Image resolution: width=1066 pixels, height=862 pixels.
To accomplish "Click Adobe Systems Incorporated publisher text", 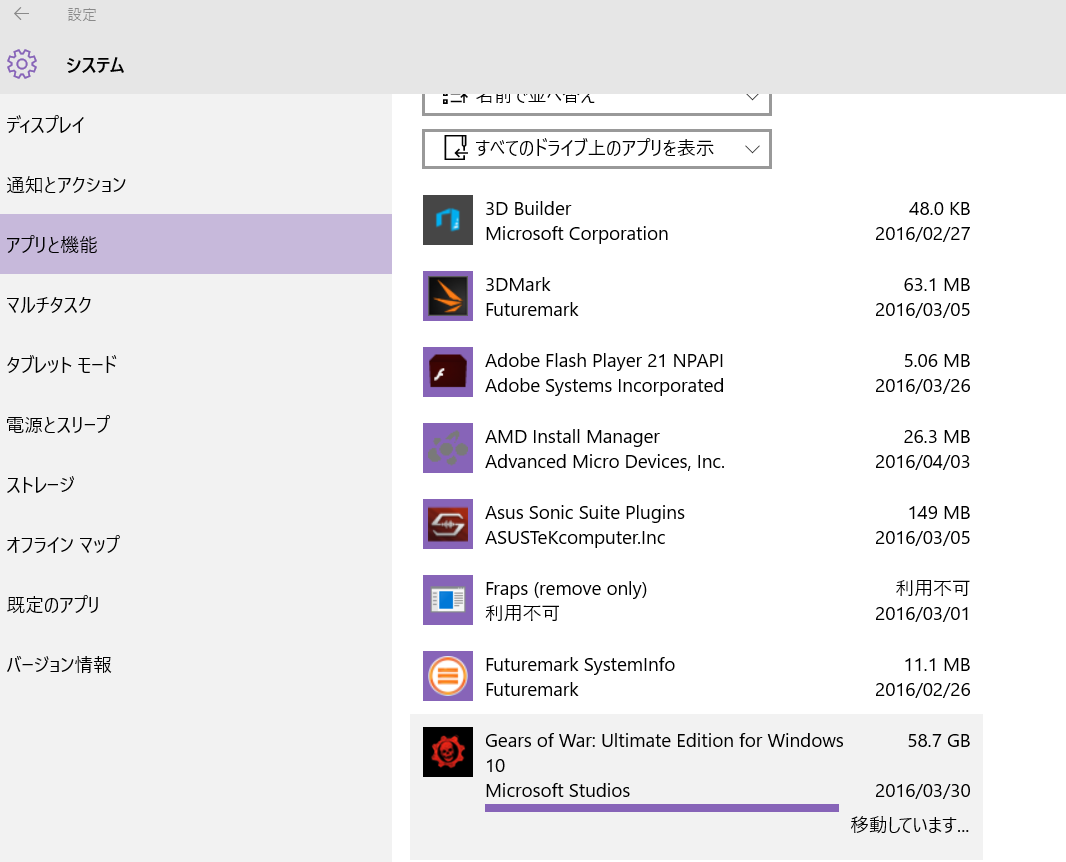I will point(604,385).
